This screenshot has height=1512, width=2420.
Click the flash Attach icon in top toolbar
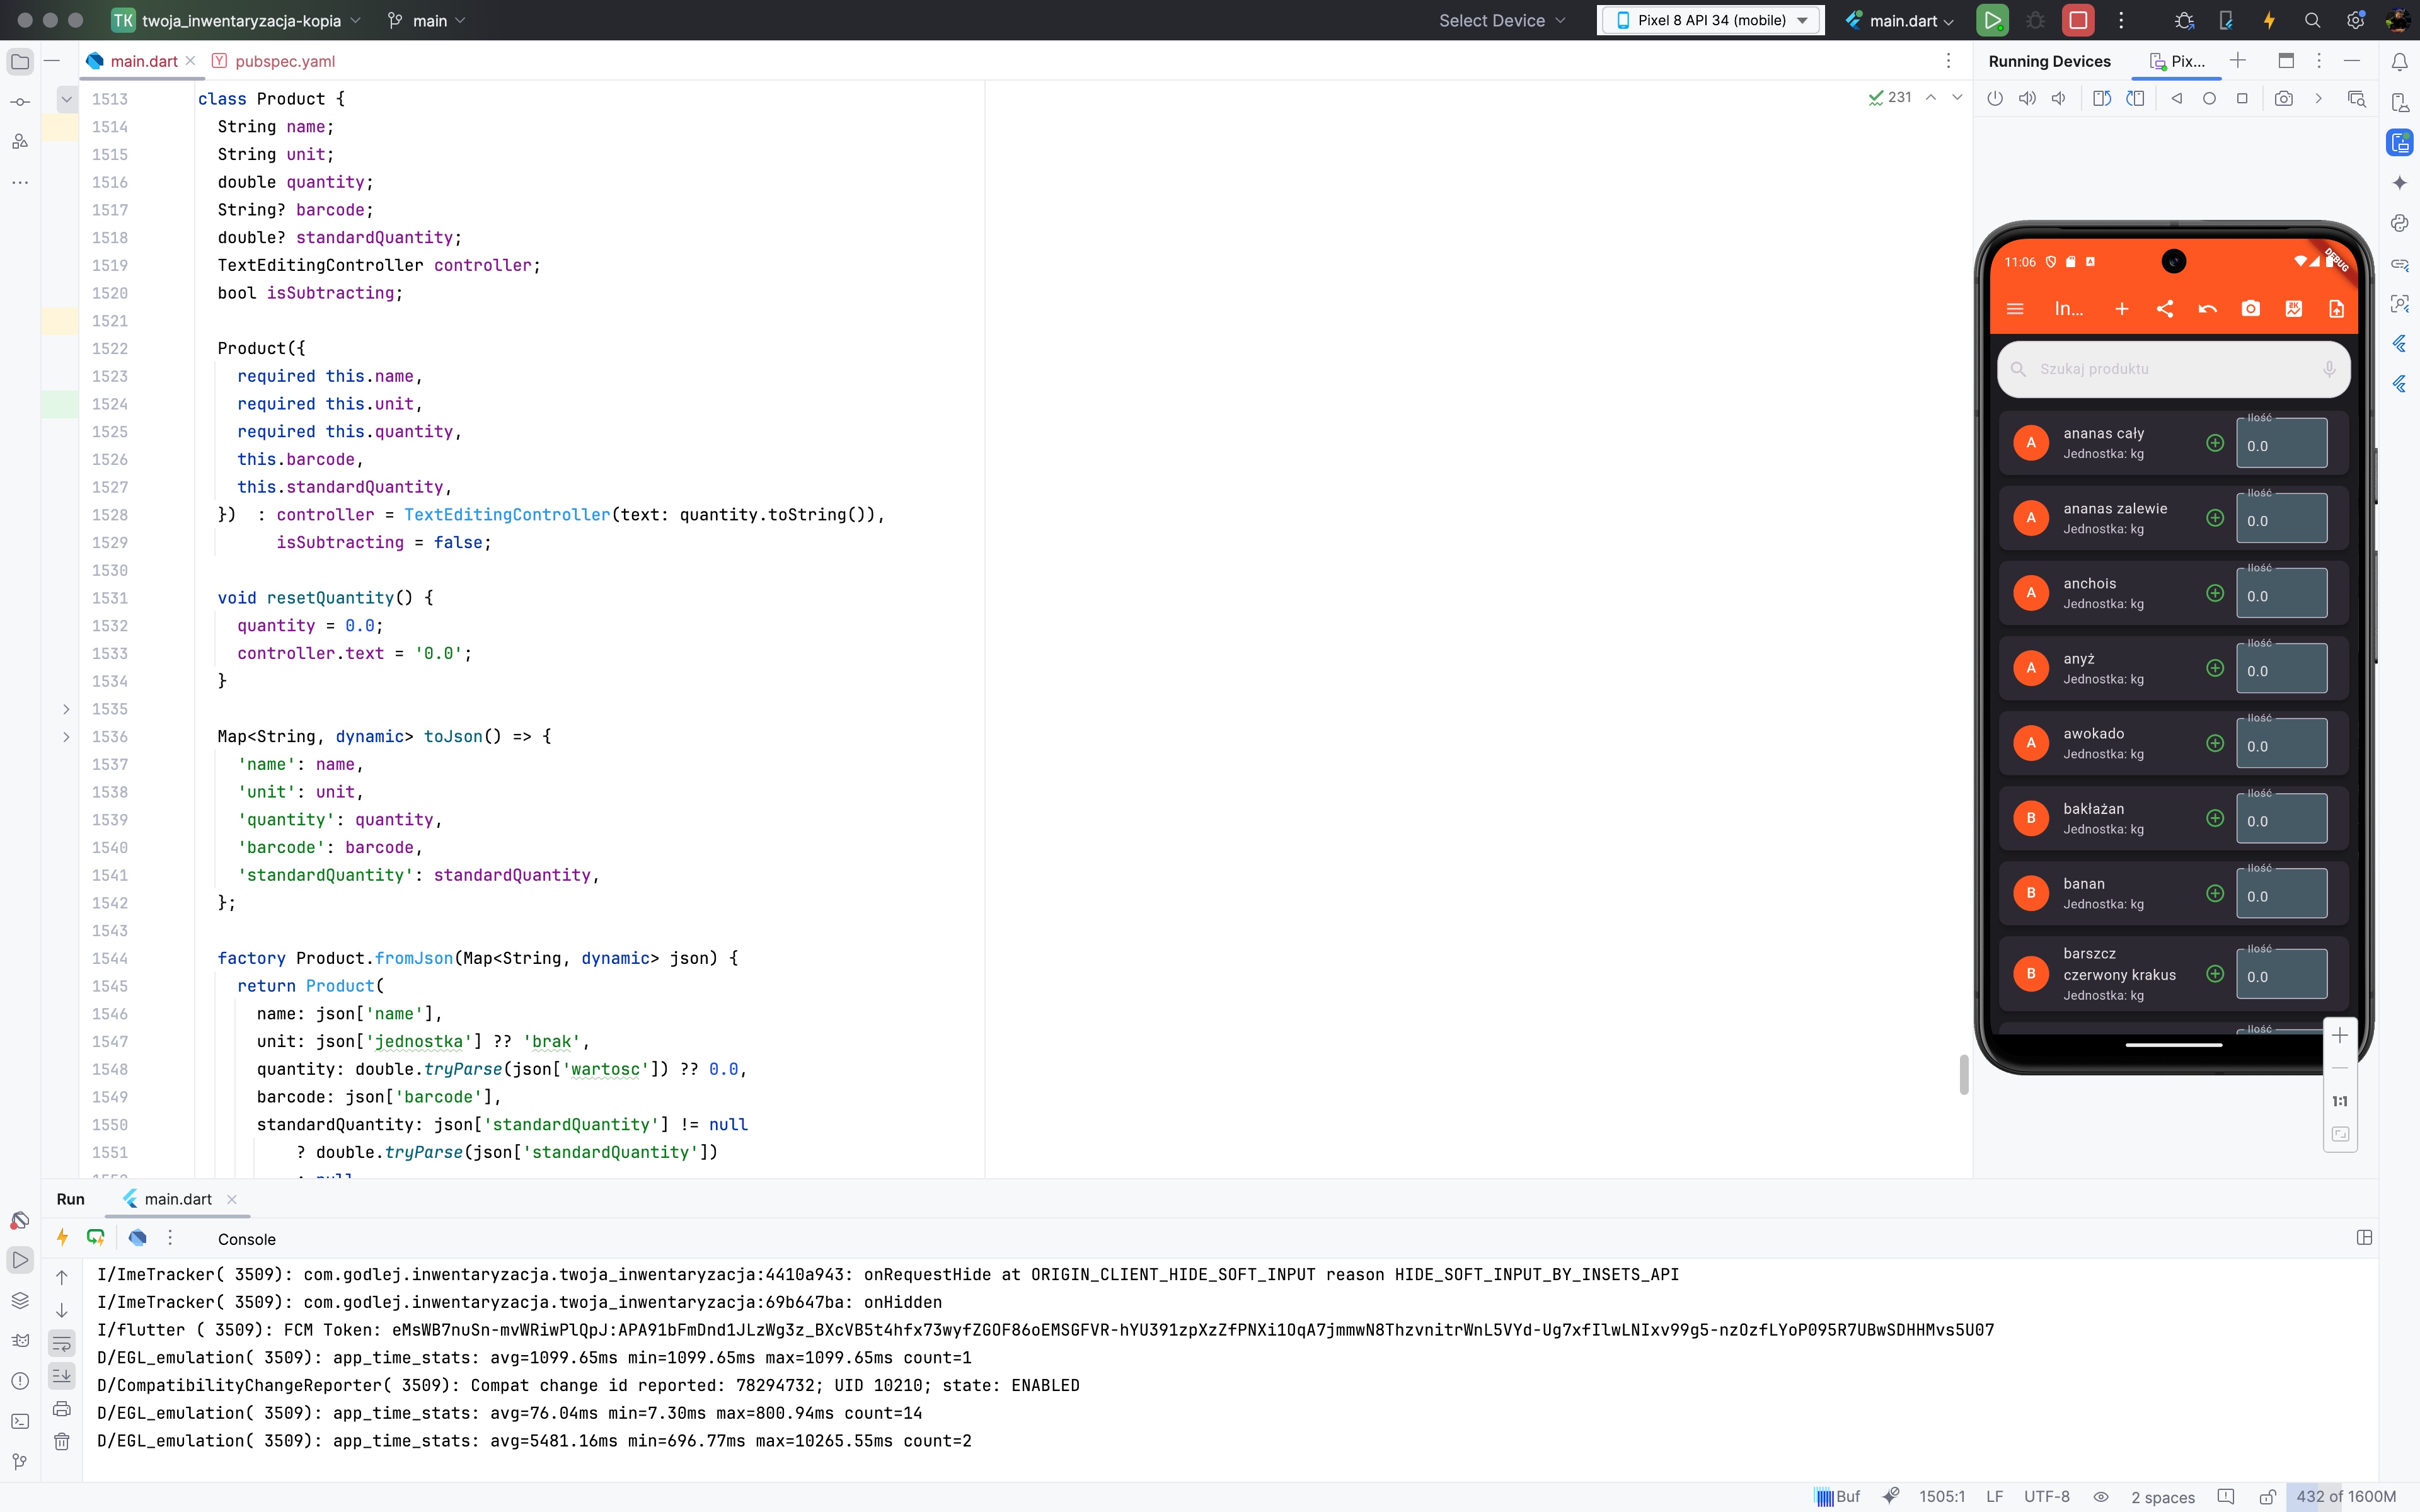[x=2269, y=20]
